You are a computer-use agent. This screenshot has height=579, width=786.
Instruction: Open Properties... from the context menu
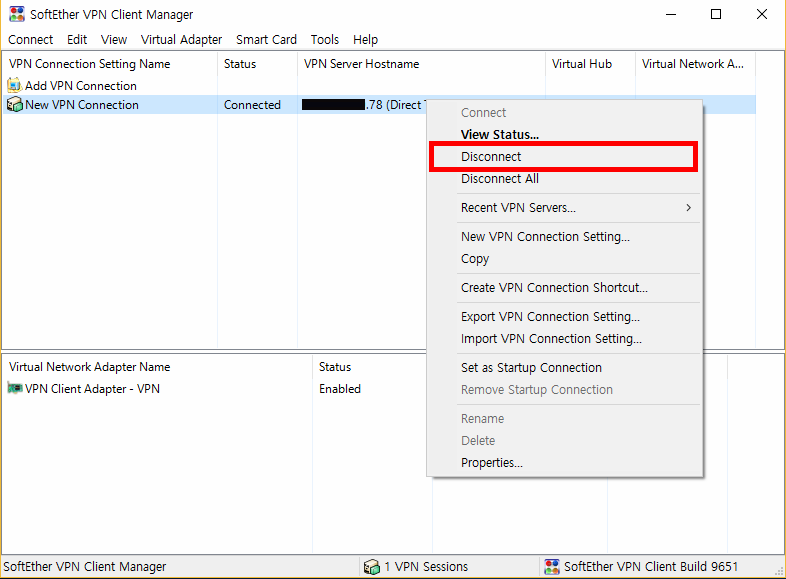(564, 462)
